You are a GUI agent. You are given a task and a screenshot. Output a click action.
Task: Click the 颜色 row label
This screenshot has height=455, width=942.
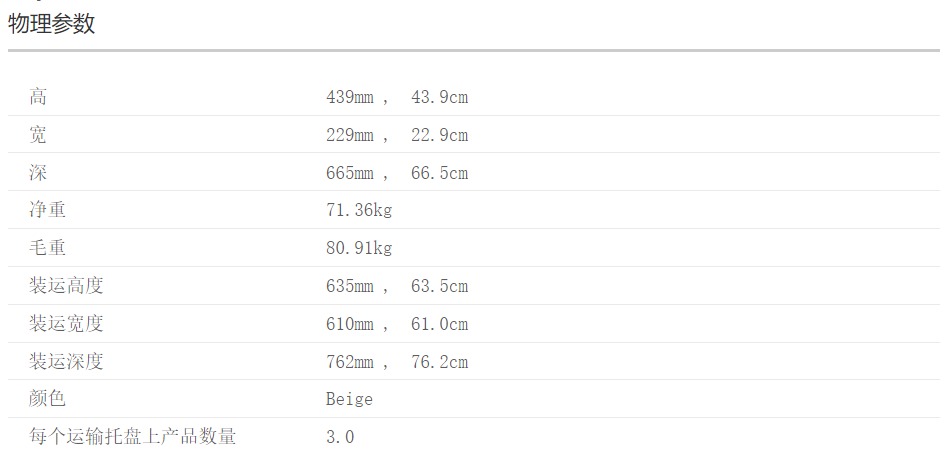(x=47, y=399)
